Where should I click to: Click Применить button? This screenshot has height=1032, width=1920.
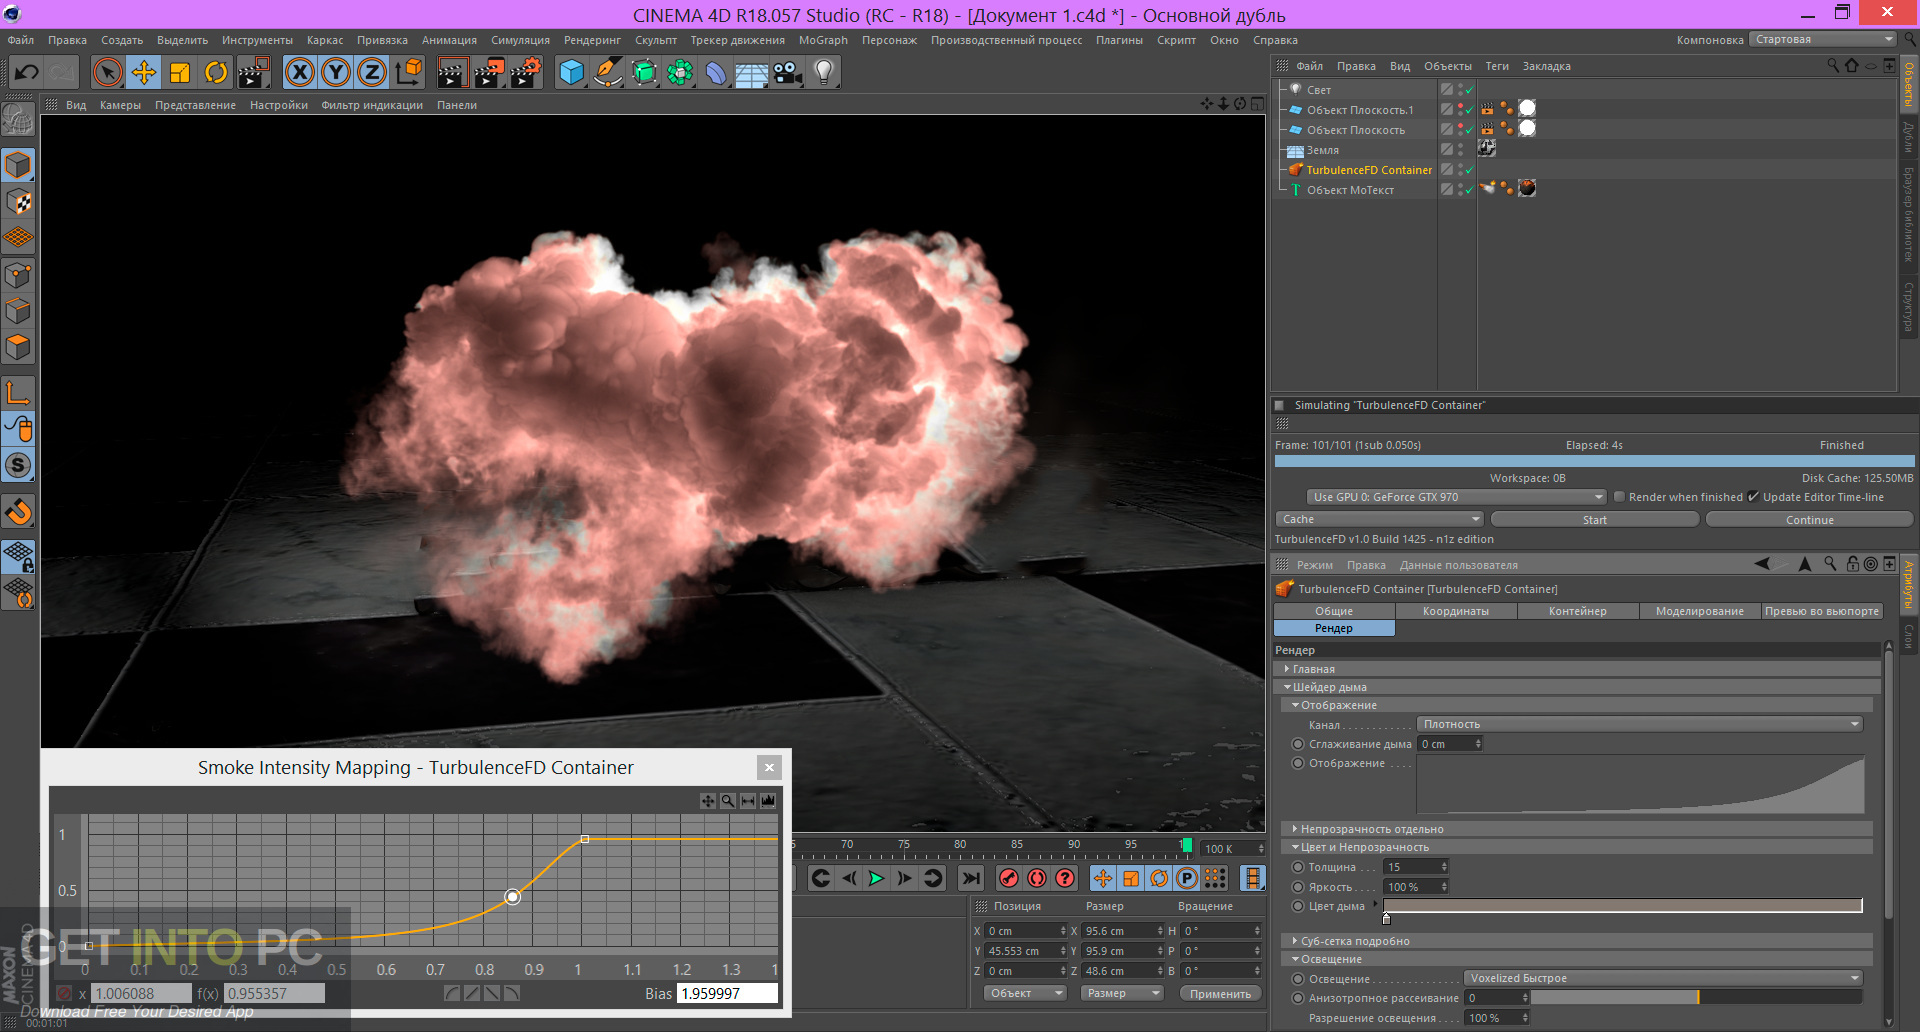(1220, 994)
